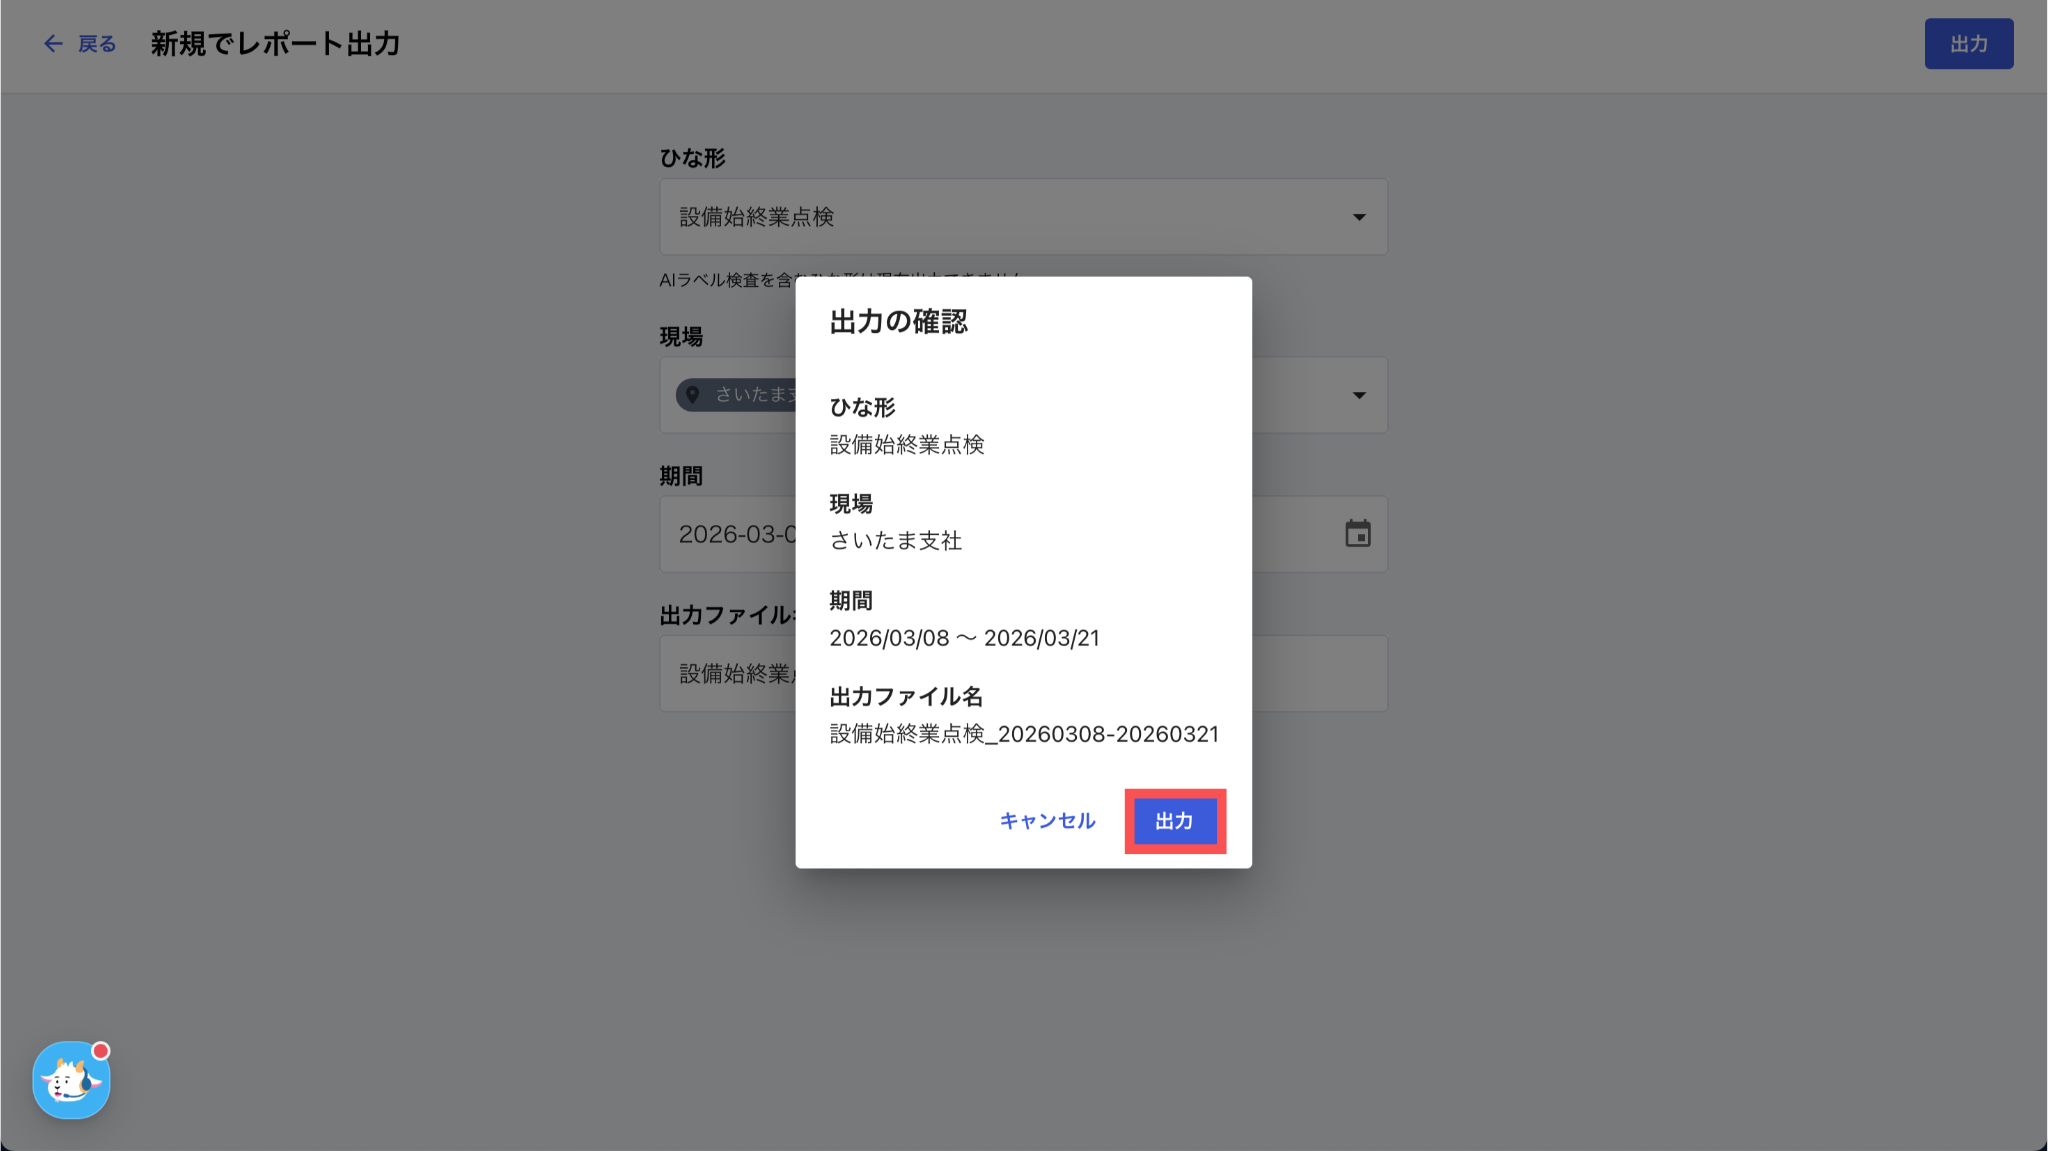2048x1151 pixels.
Task: Click the red notification badge on mascot
Action: click(x=100, y=1051)
